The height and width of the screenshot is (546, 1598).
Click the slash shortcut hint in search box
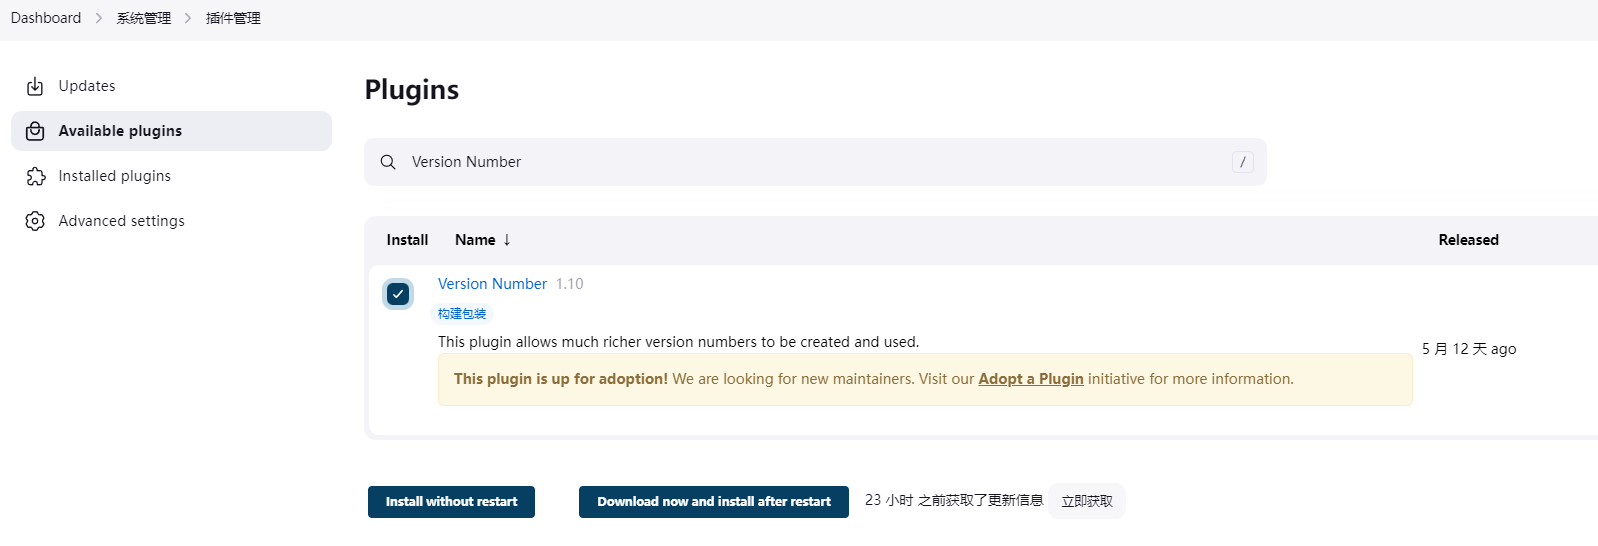[x=1243, y=162]
